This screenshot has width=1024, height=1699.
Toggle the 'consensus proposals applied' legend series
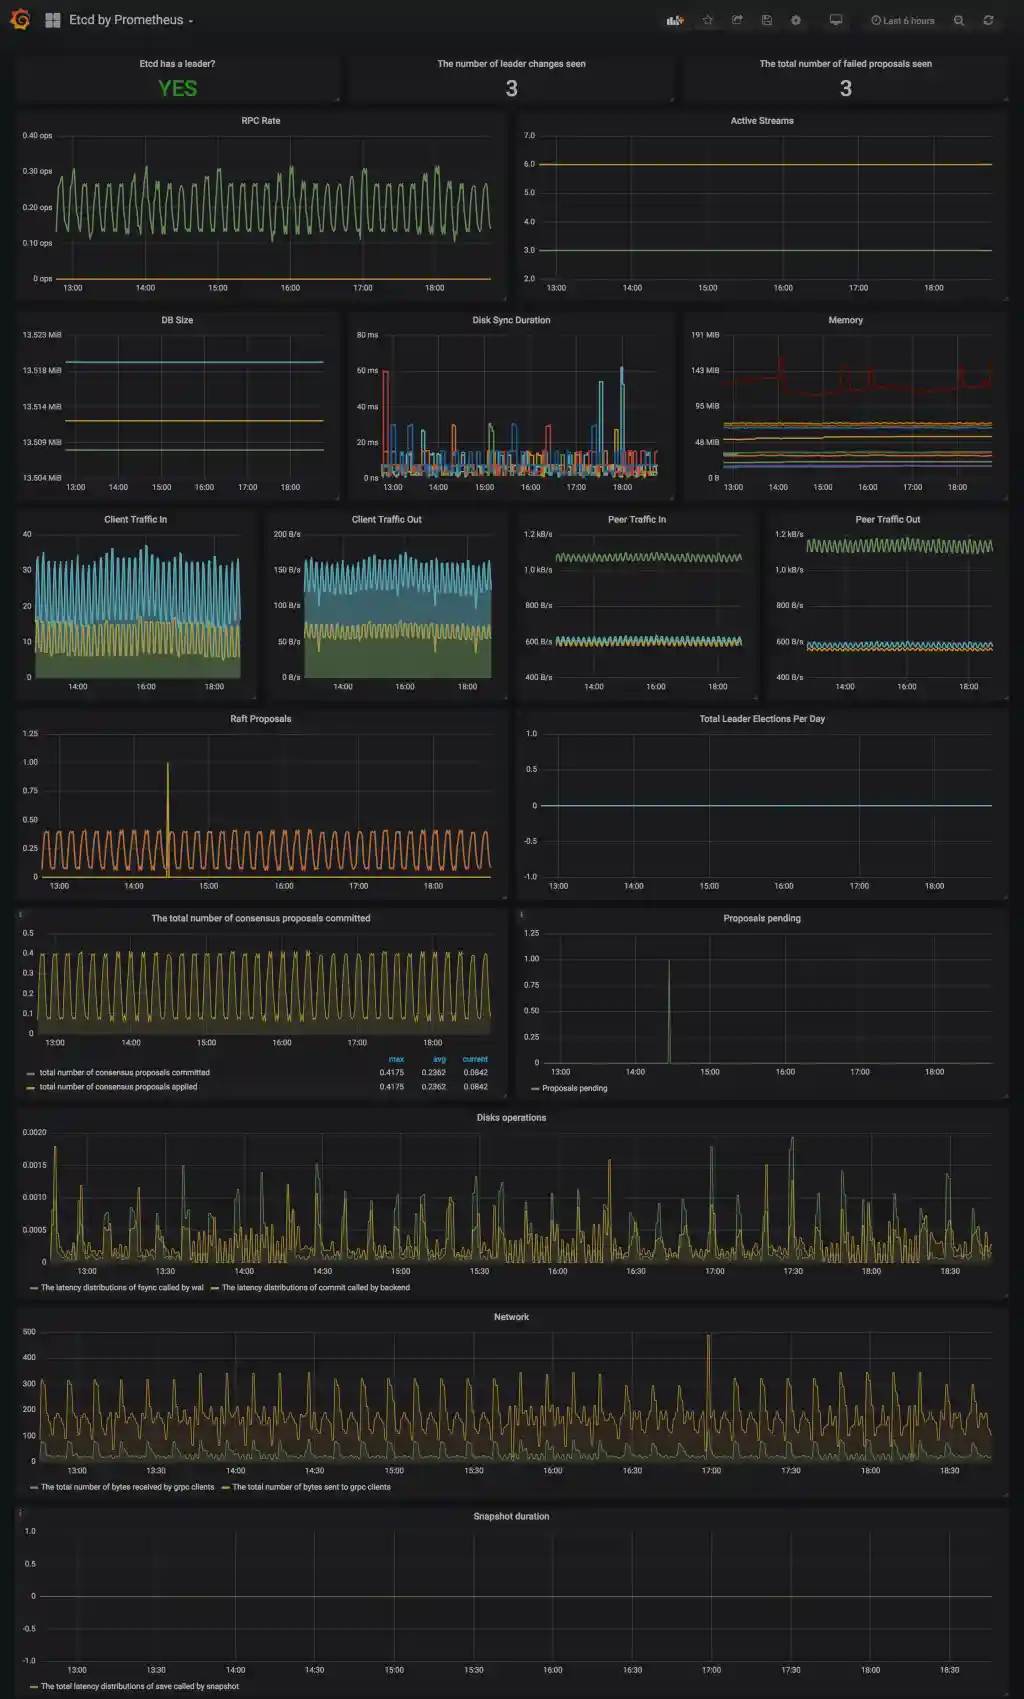(118, 1087)
